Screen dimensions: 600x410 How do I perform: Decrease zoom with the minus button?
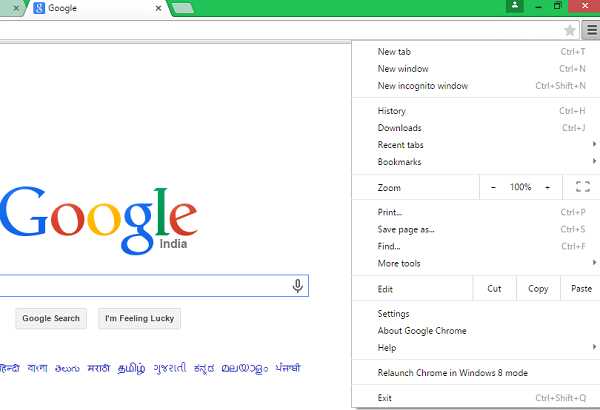[x=493, y=187]
